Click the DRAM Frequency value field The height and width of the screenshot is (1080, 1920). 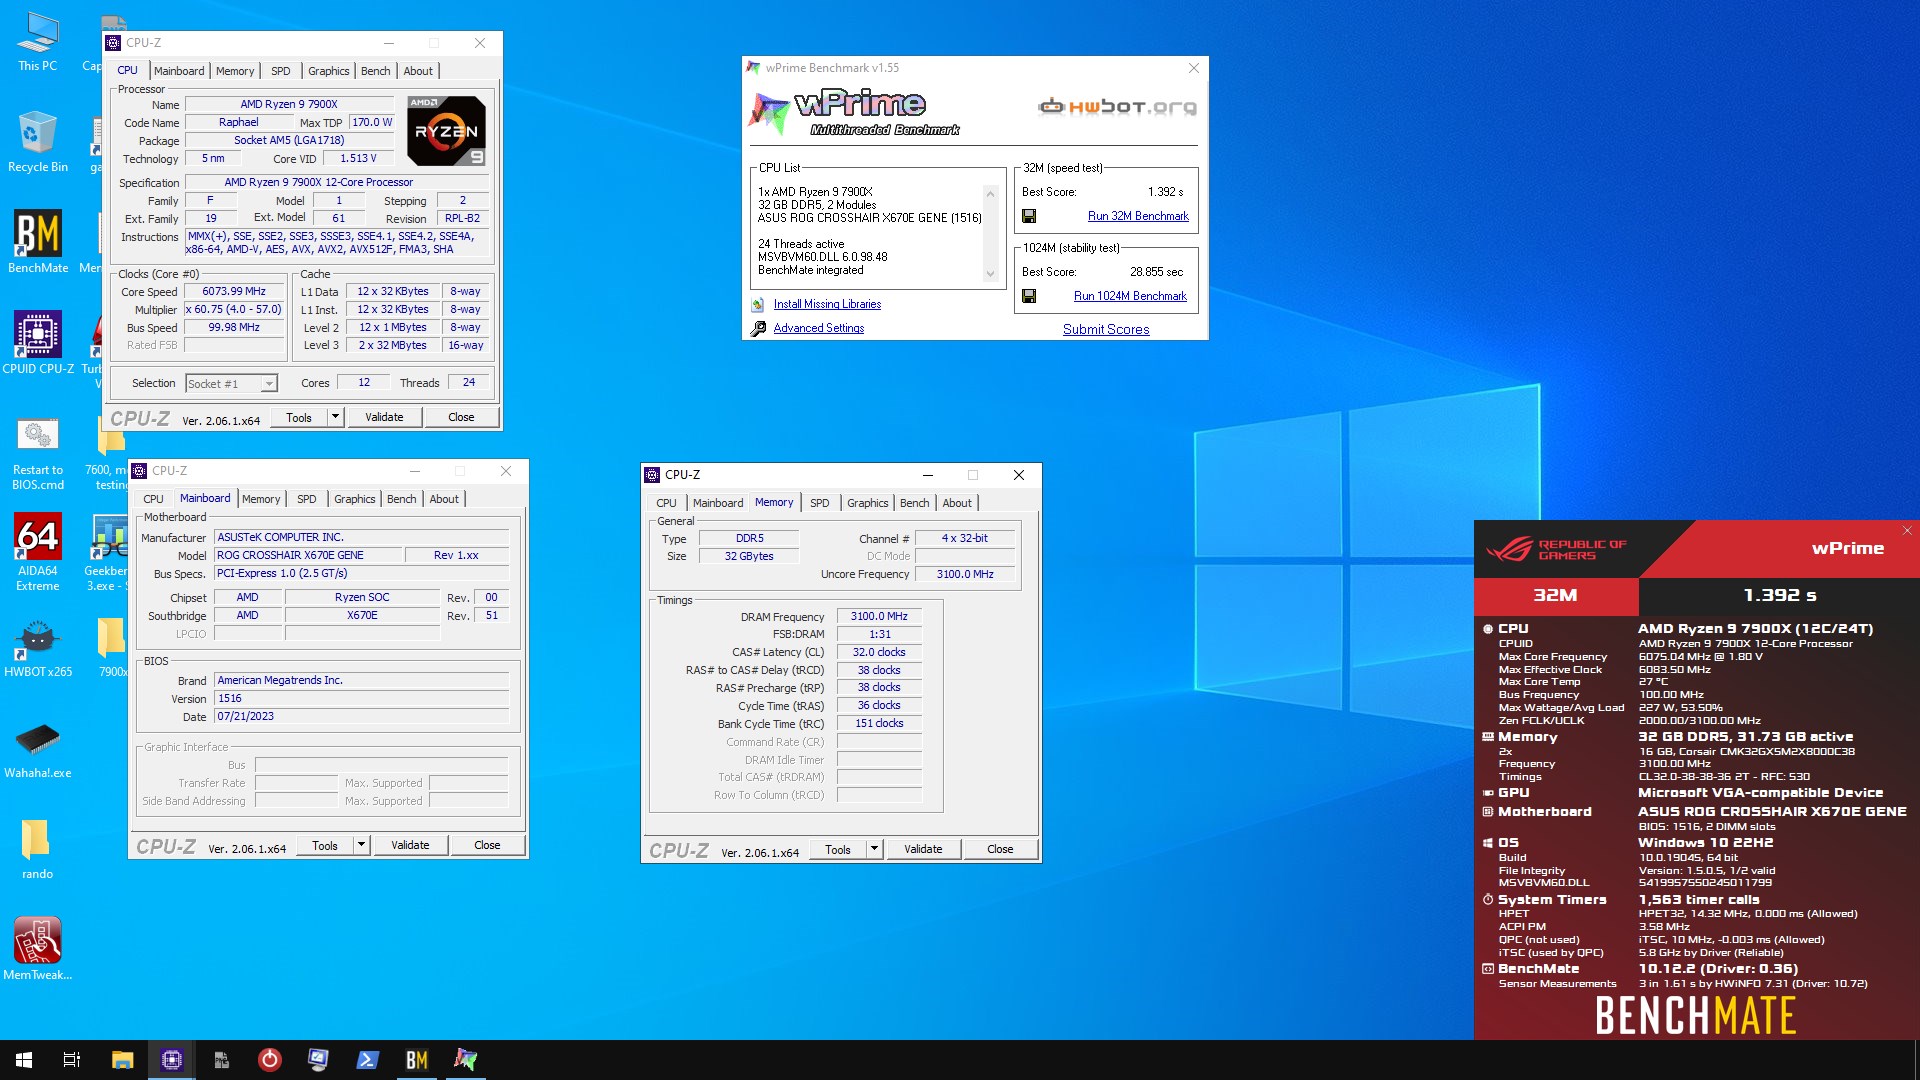(x=879, y=617)
